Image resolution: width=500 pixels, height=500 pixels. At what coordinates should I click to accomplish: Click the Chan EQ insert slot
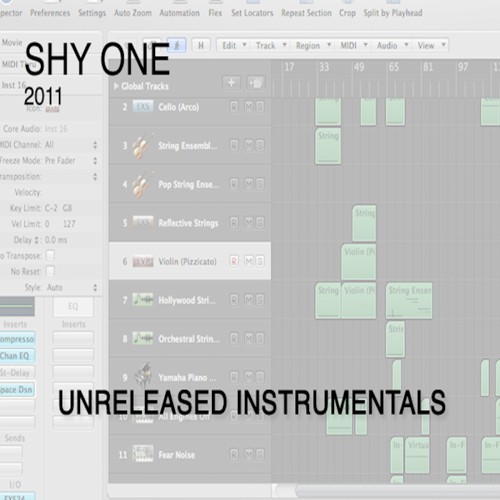(x=17, y=356)
